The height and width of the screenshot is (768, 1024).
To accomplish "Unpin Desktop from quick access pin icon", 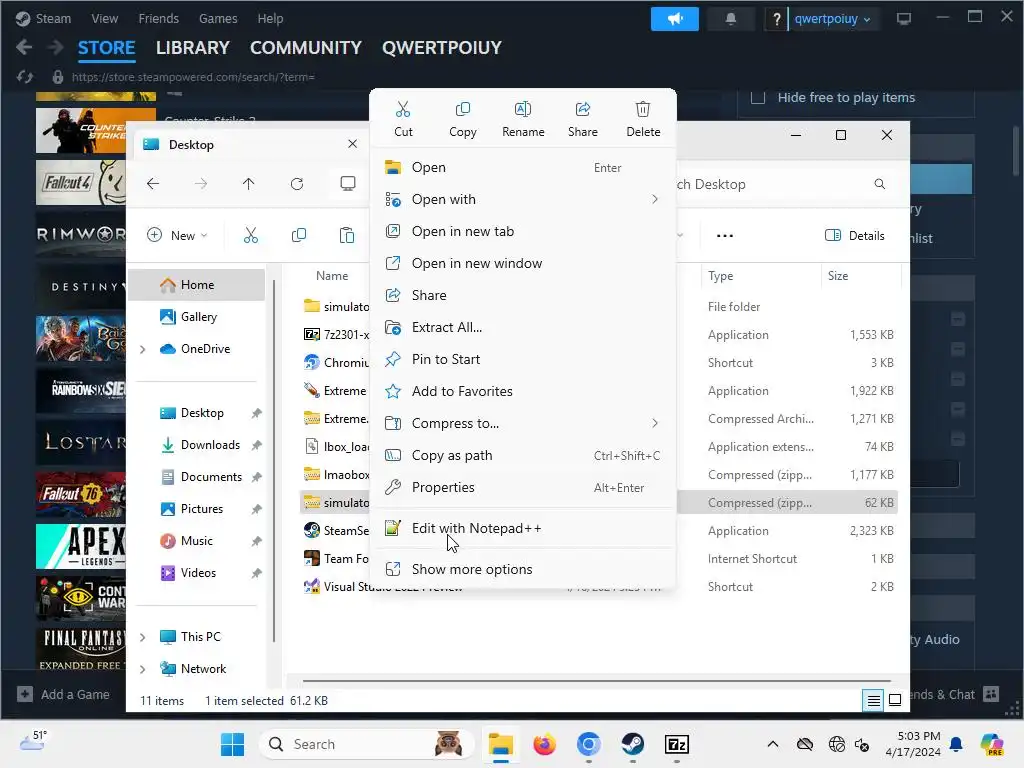I will [257, 413].
